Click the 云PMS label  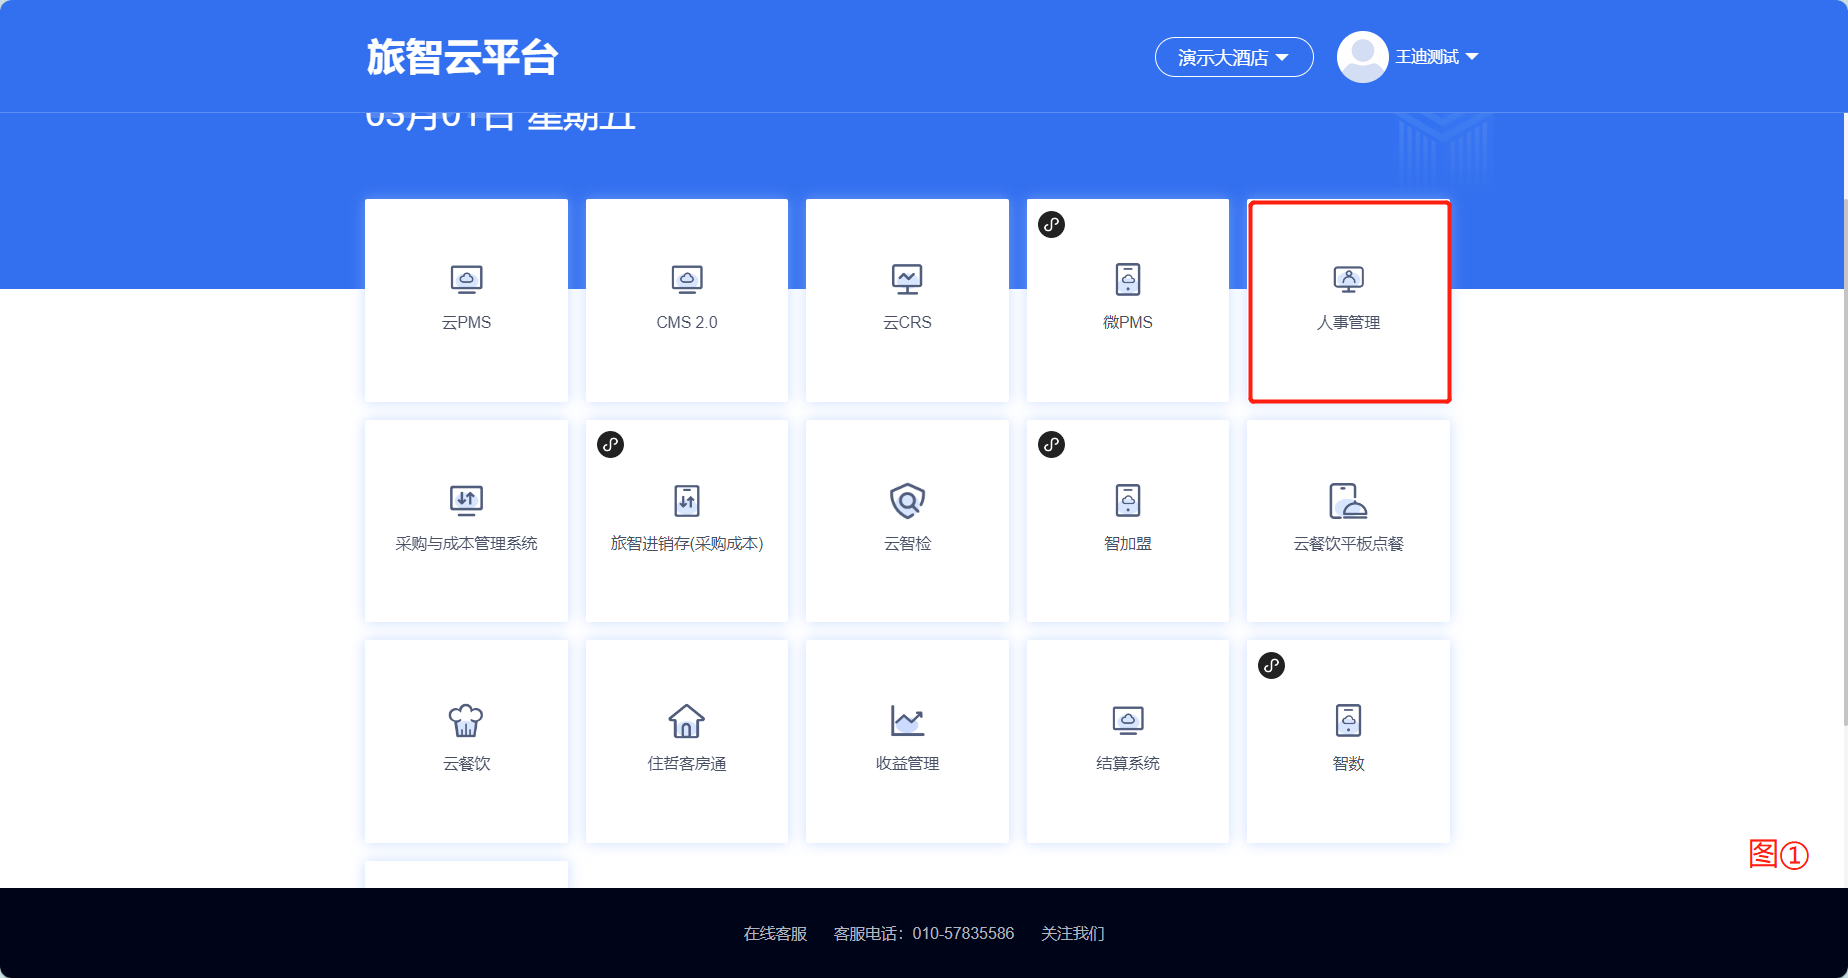click(466, 322)
